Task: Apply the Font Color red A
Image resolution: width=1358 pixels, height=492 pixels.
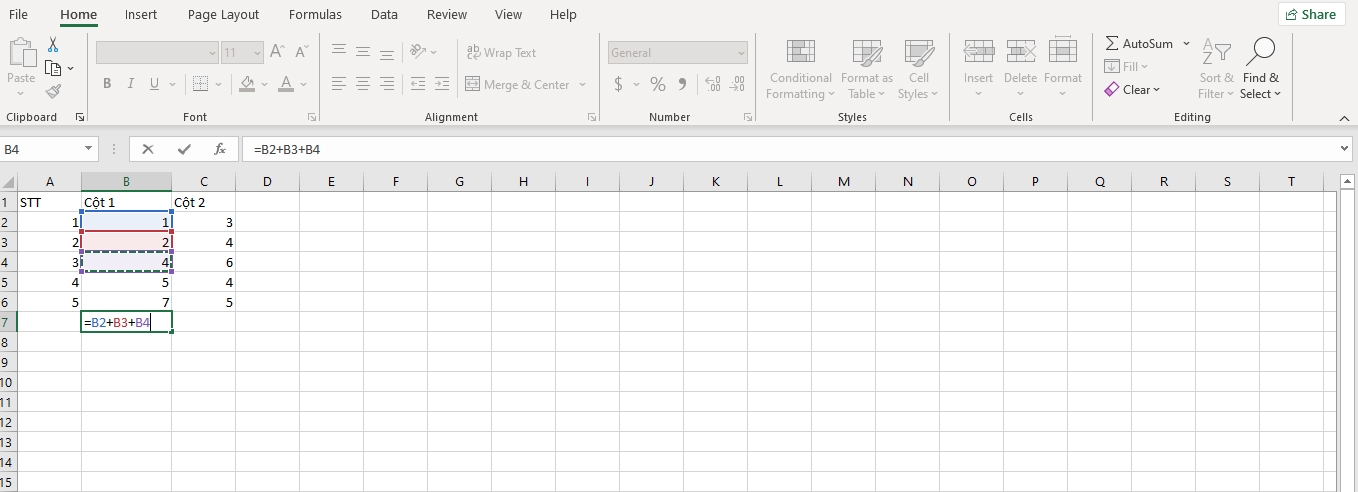Action: pyautogui.click(x=286, y=84)
